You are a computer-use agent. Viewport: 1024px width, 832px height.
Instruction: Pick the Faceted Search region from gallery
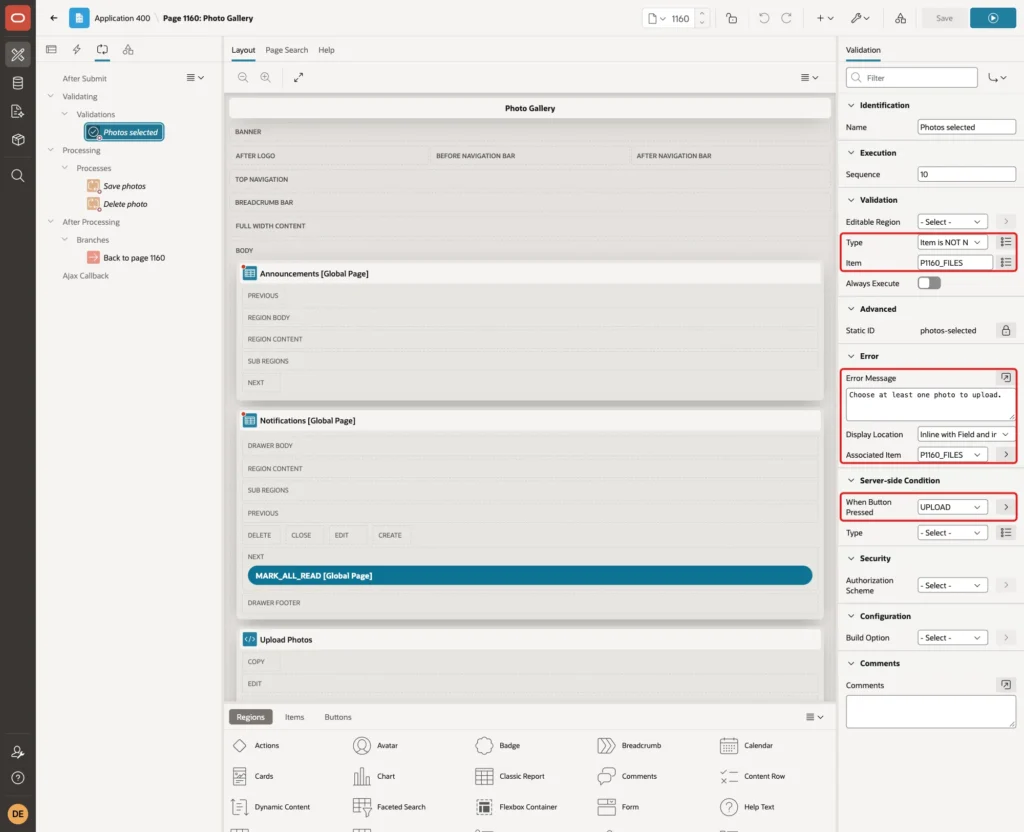(389, 807)
